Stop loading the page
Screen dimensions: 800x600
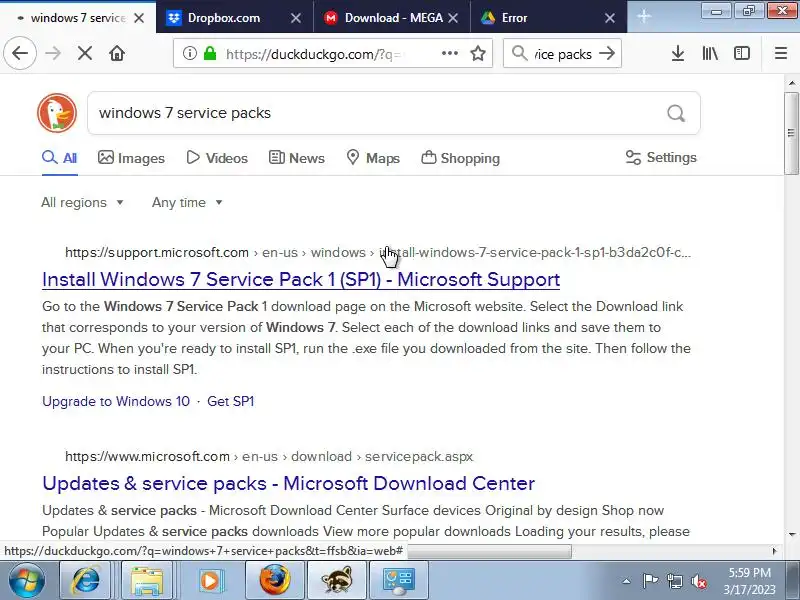tap(85, 53)
